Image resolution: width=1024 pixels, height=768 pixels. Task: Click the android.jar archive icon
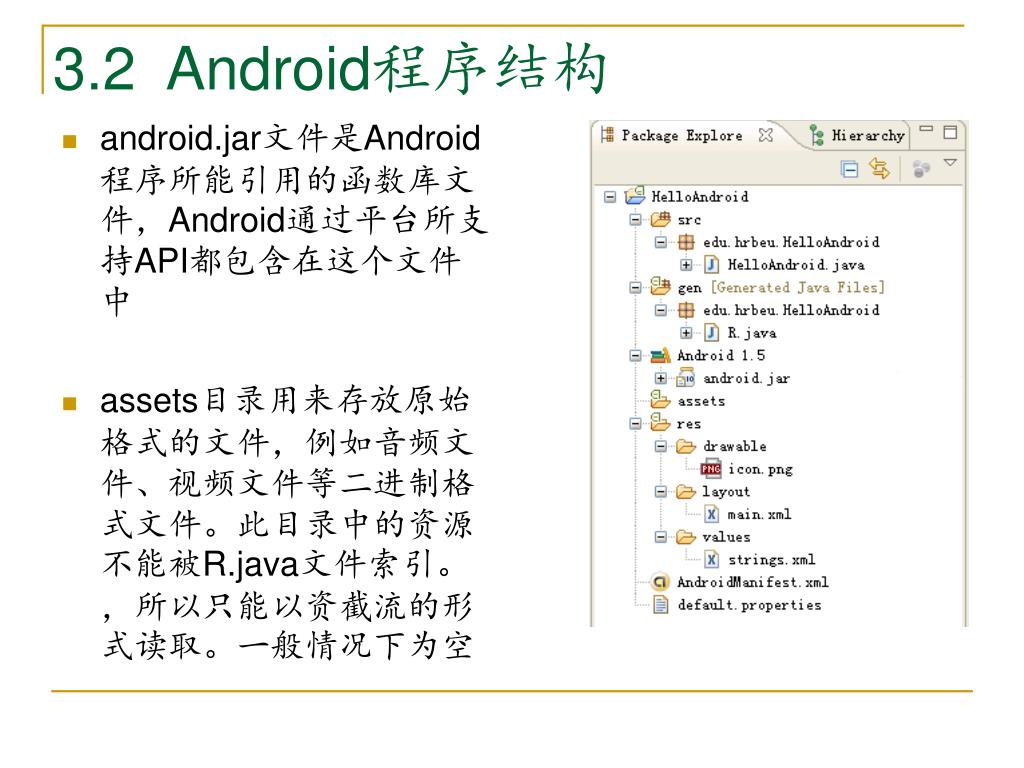[x=686, y=378]
